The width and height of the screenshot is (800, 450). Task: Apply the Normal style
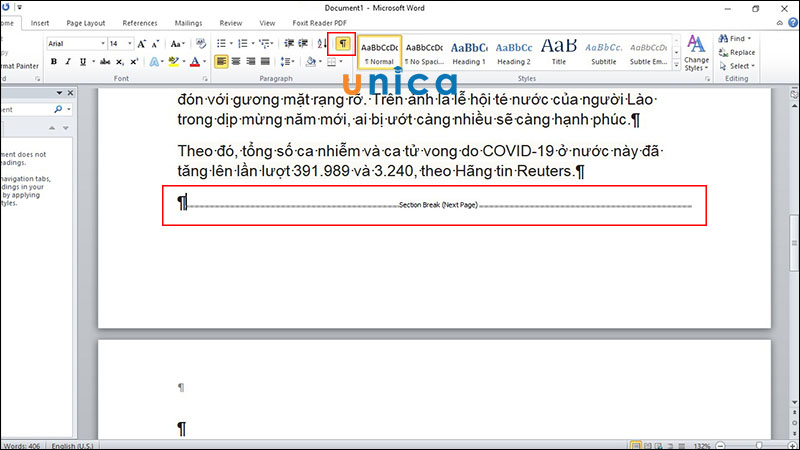point(380,52)
